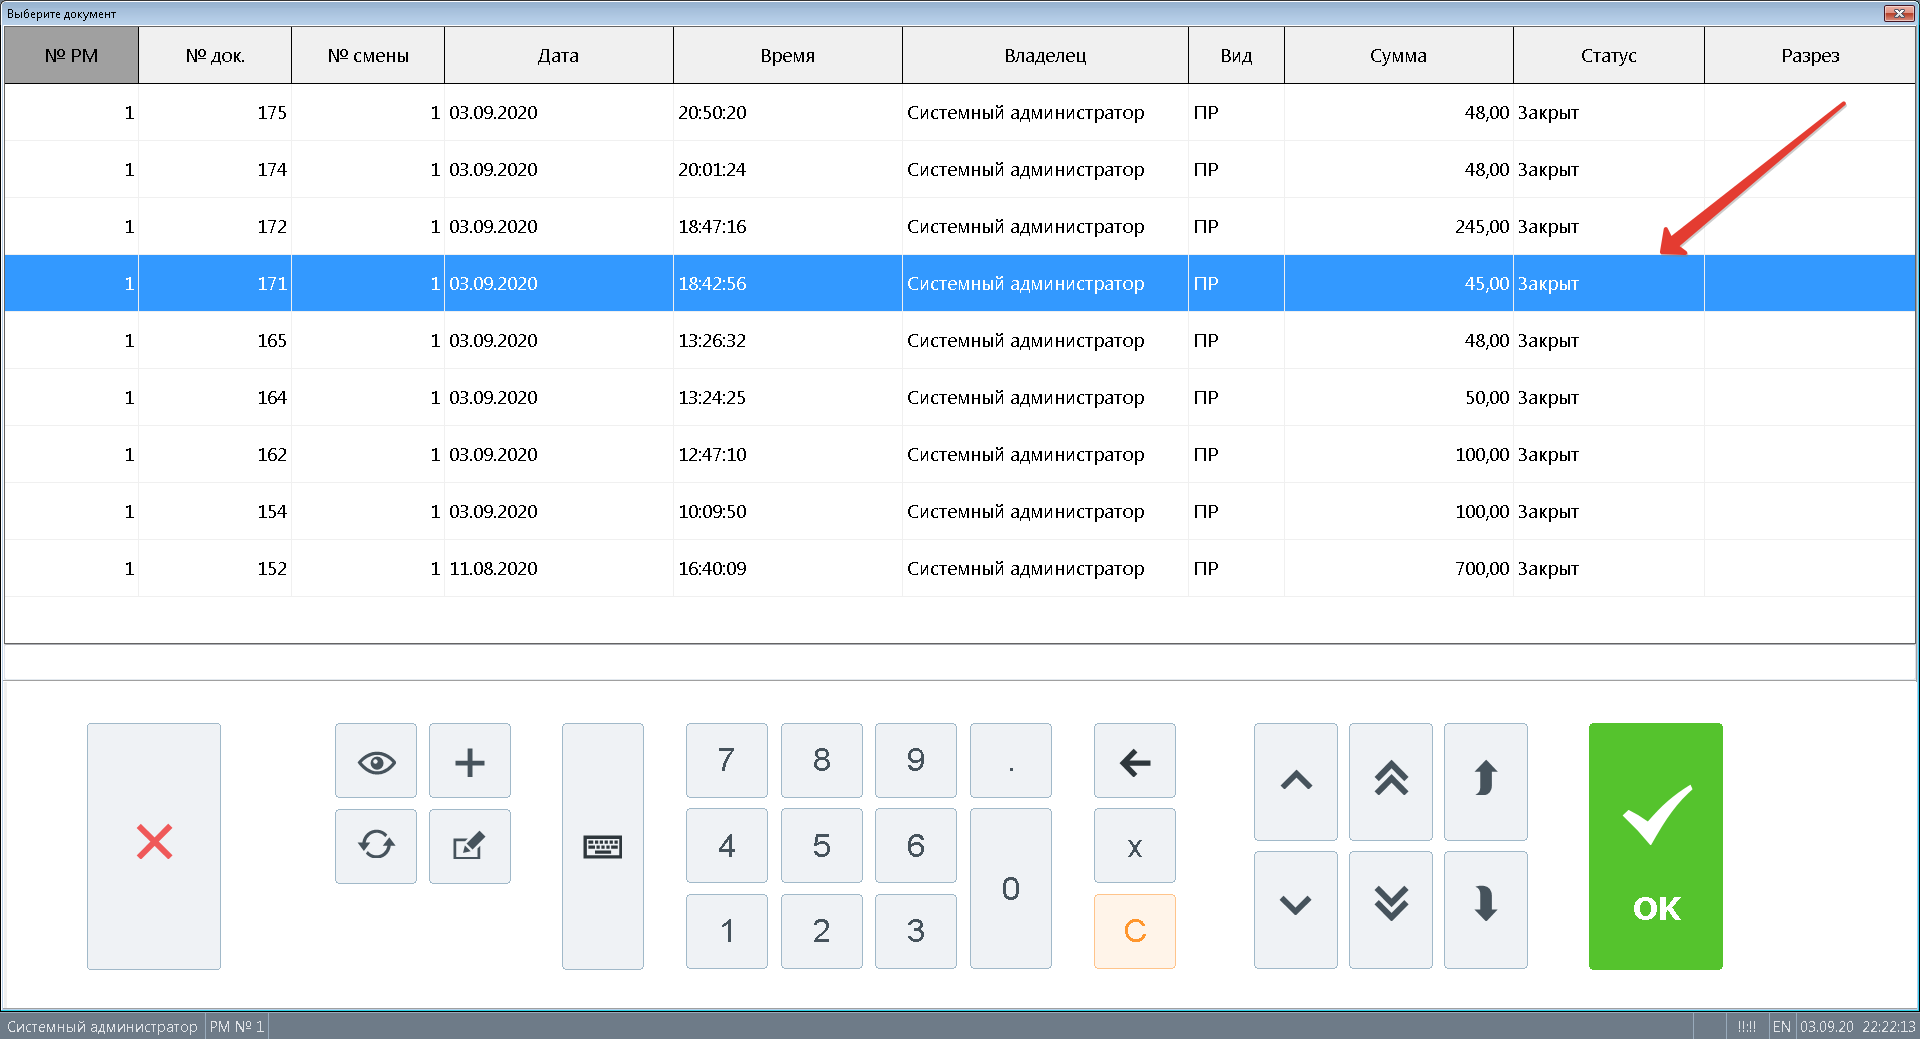The image size is (1920, 1039).
Task: Tap numpad digit 9
Action: click(x=916, y=761)
